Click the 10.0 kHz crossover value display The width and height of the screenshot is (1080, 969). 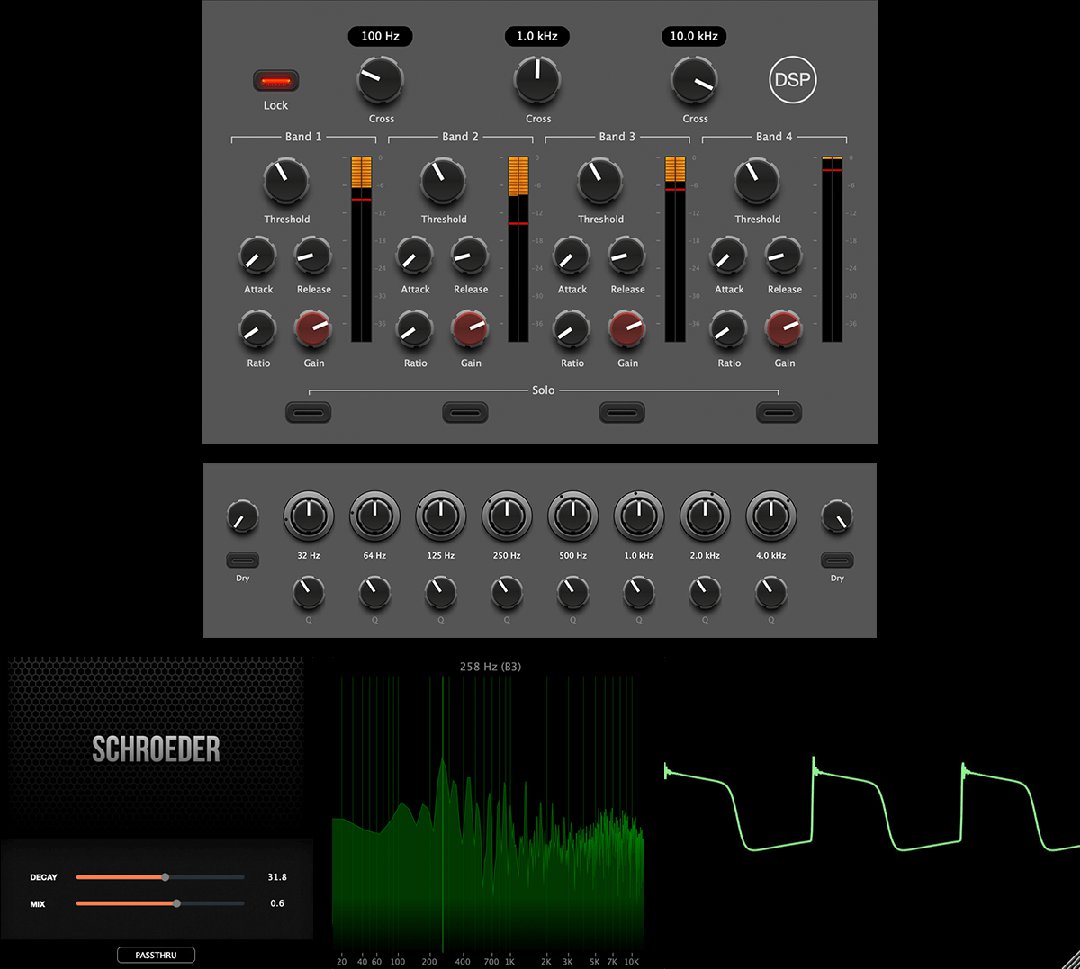(x=694, y=37)
